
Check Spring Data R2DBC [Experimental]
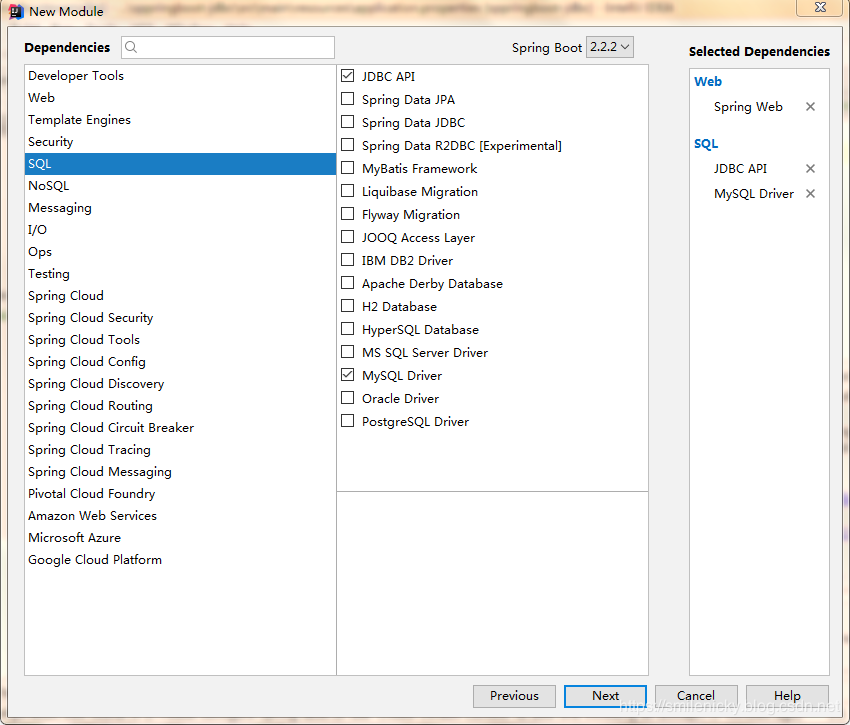point(347,145)
